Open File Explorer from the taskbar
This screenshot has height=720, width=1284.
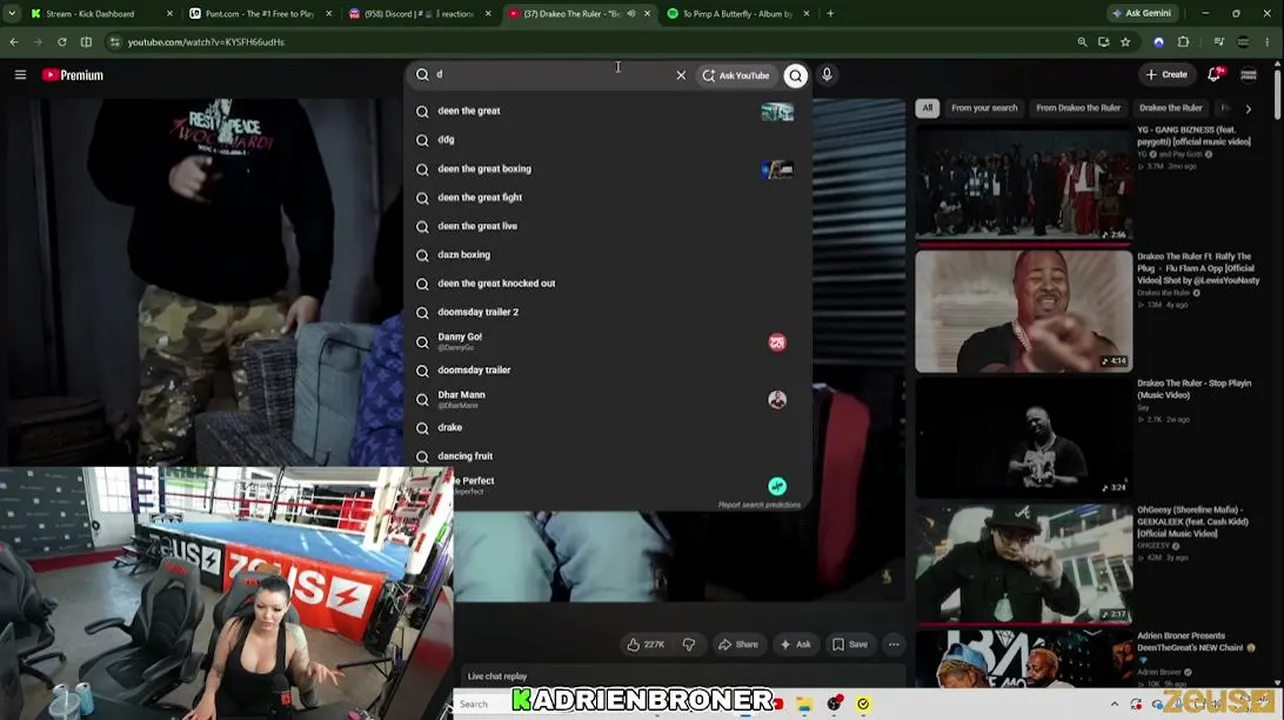tap(804, 704)
